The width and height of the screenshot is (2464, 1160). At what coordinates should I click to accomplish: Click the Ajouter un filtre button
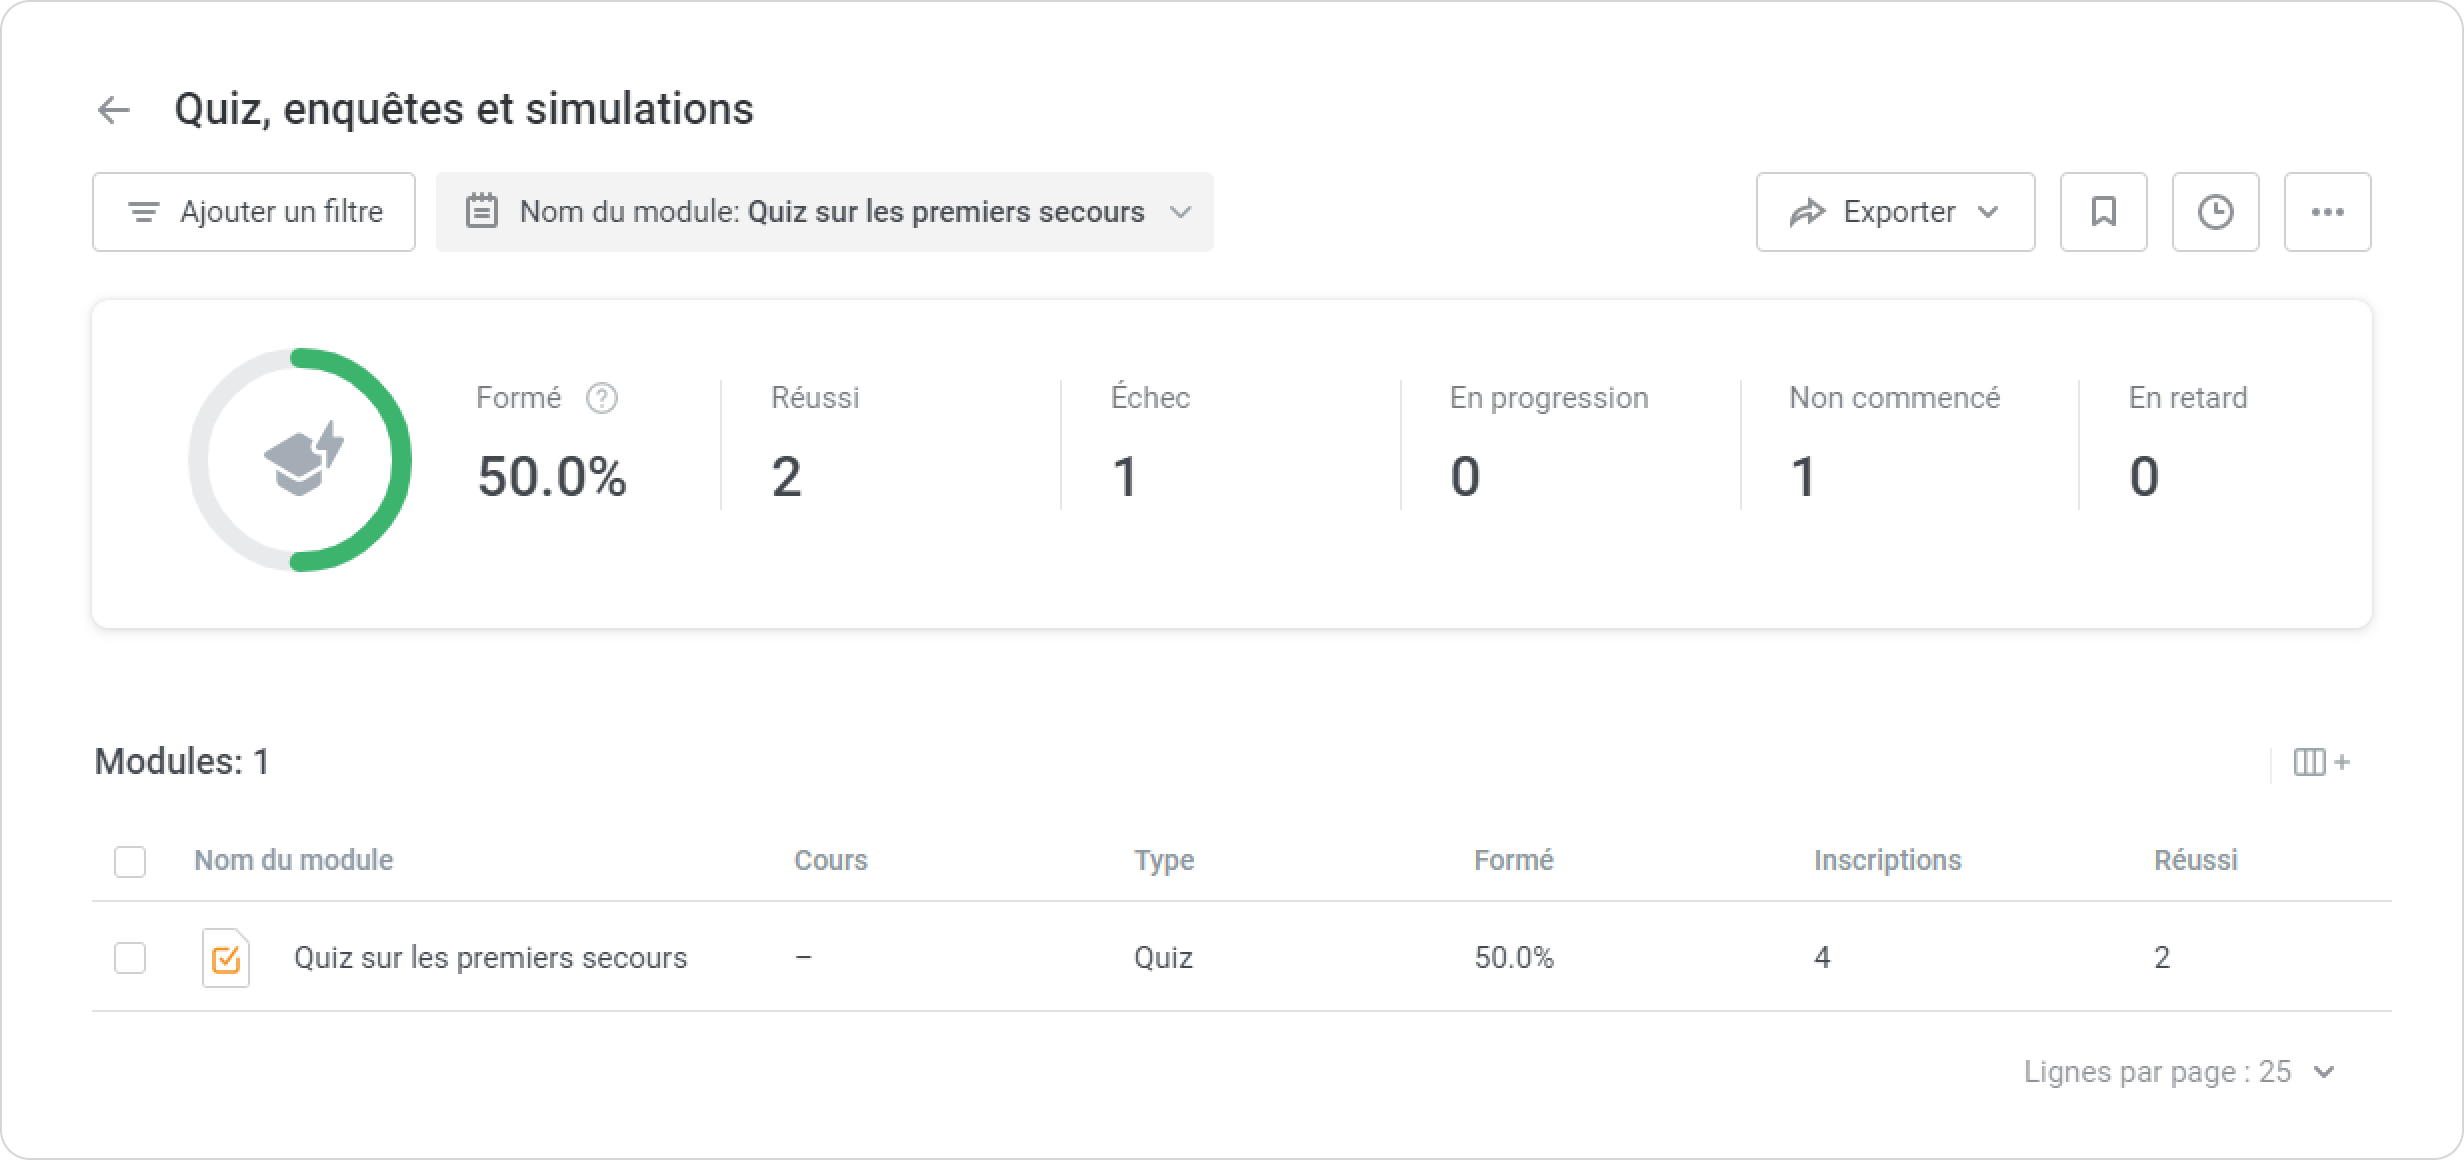click(254, 212)
